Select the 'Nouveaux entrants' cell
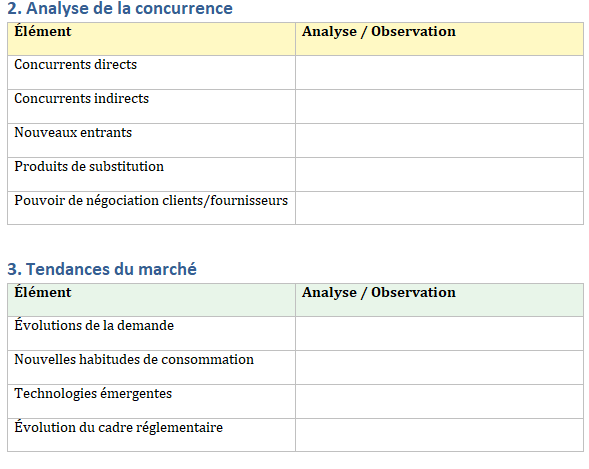 click(x=151, y=140)
